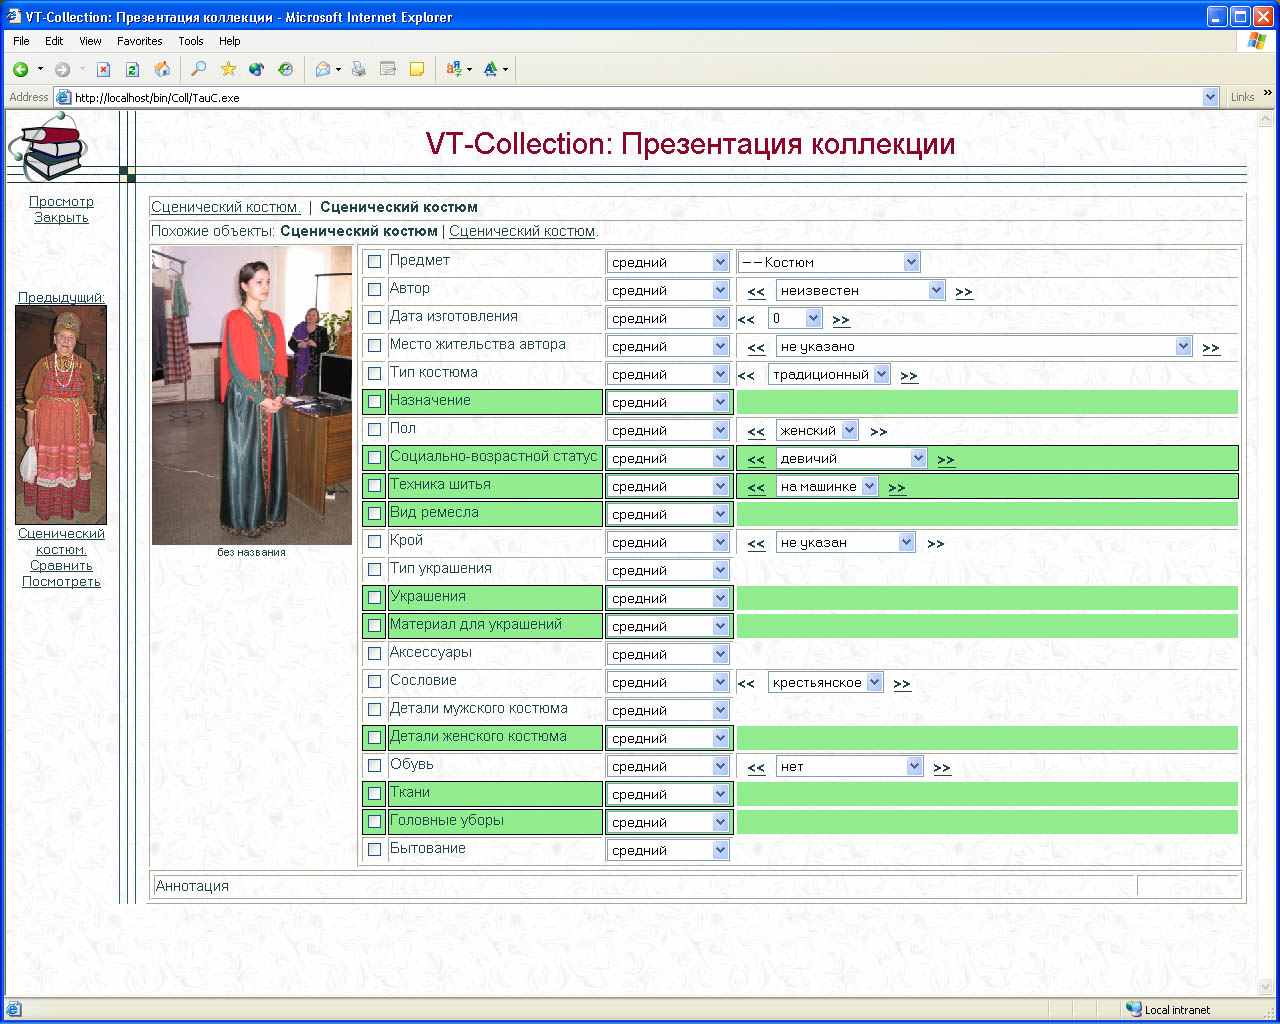Open the Edit menu

click(54, 41)
